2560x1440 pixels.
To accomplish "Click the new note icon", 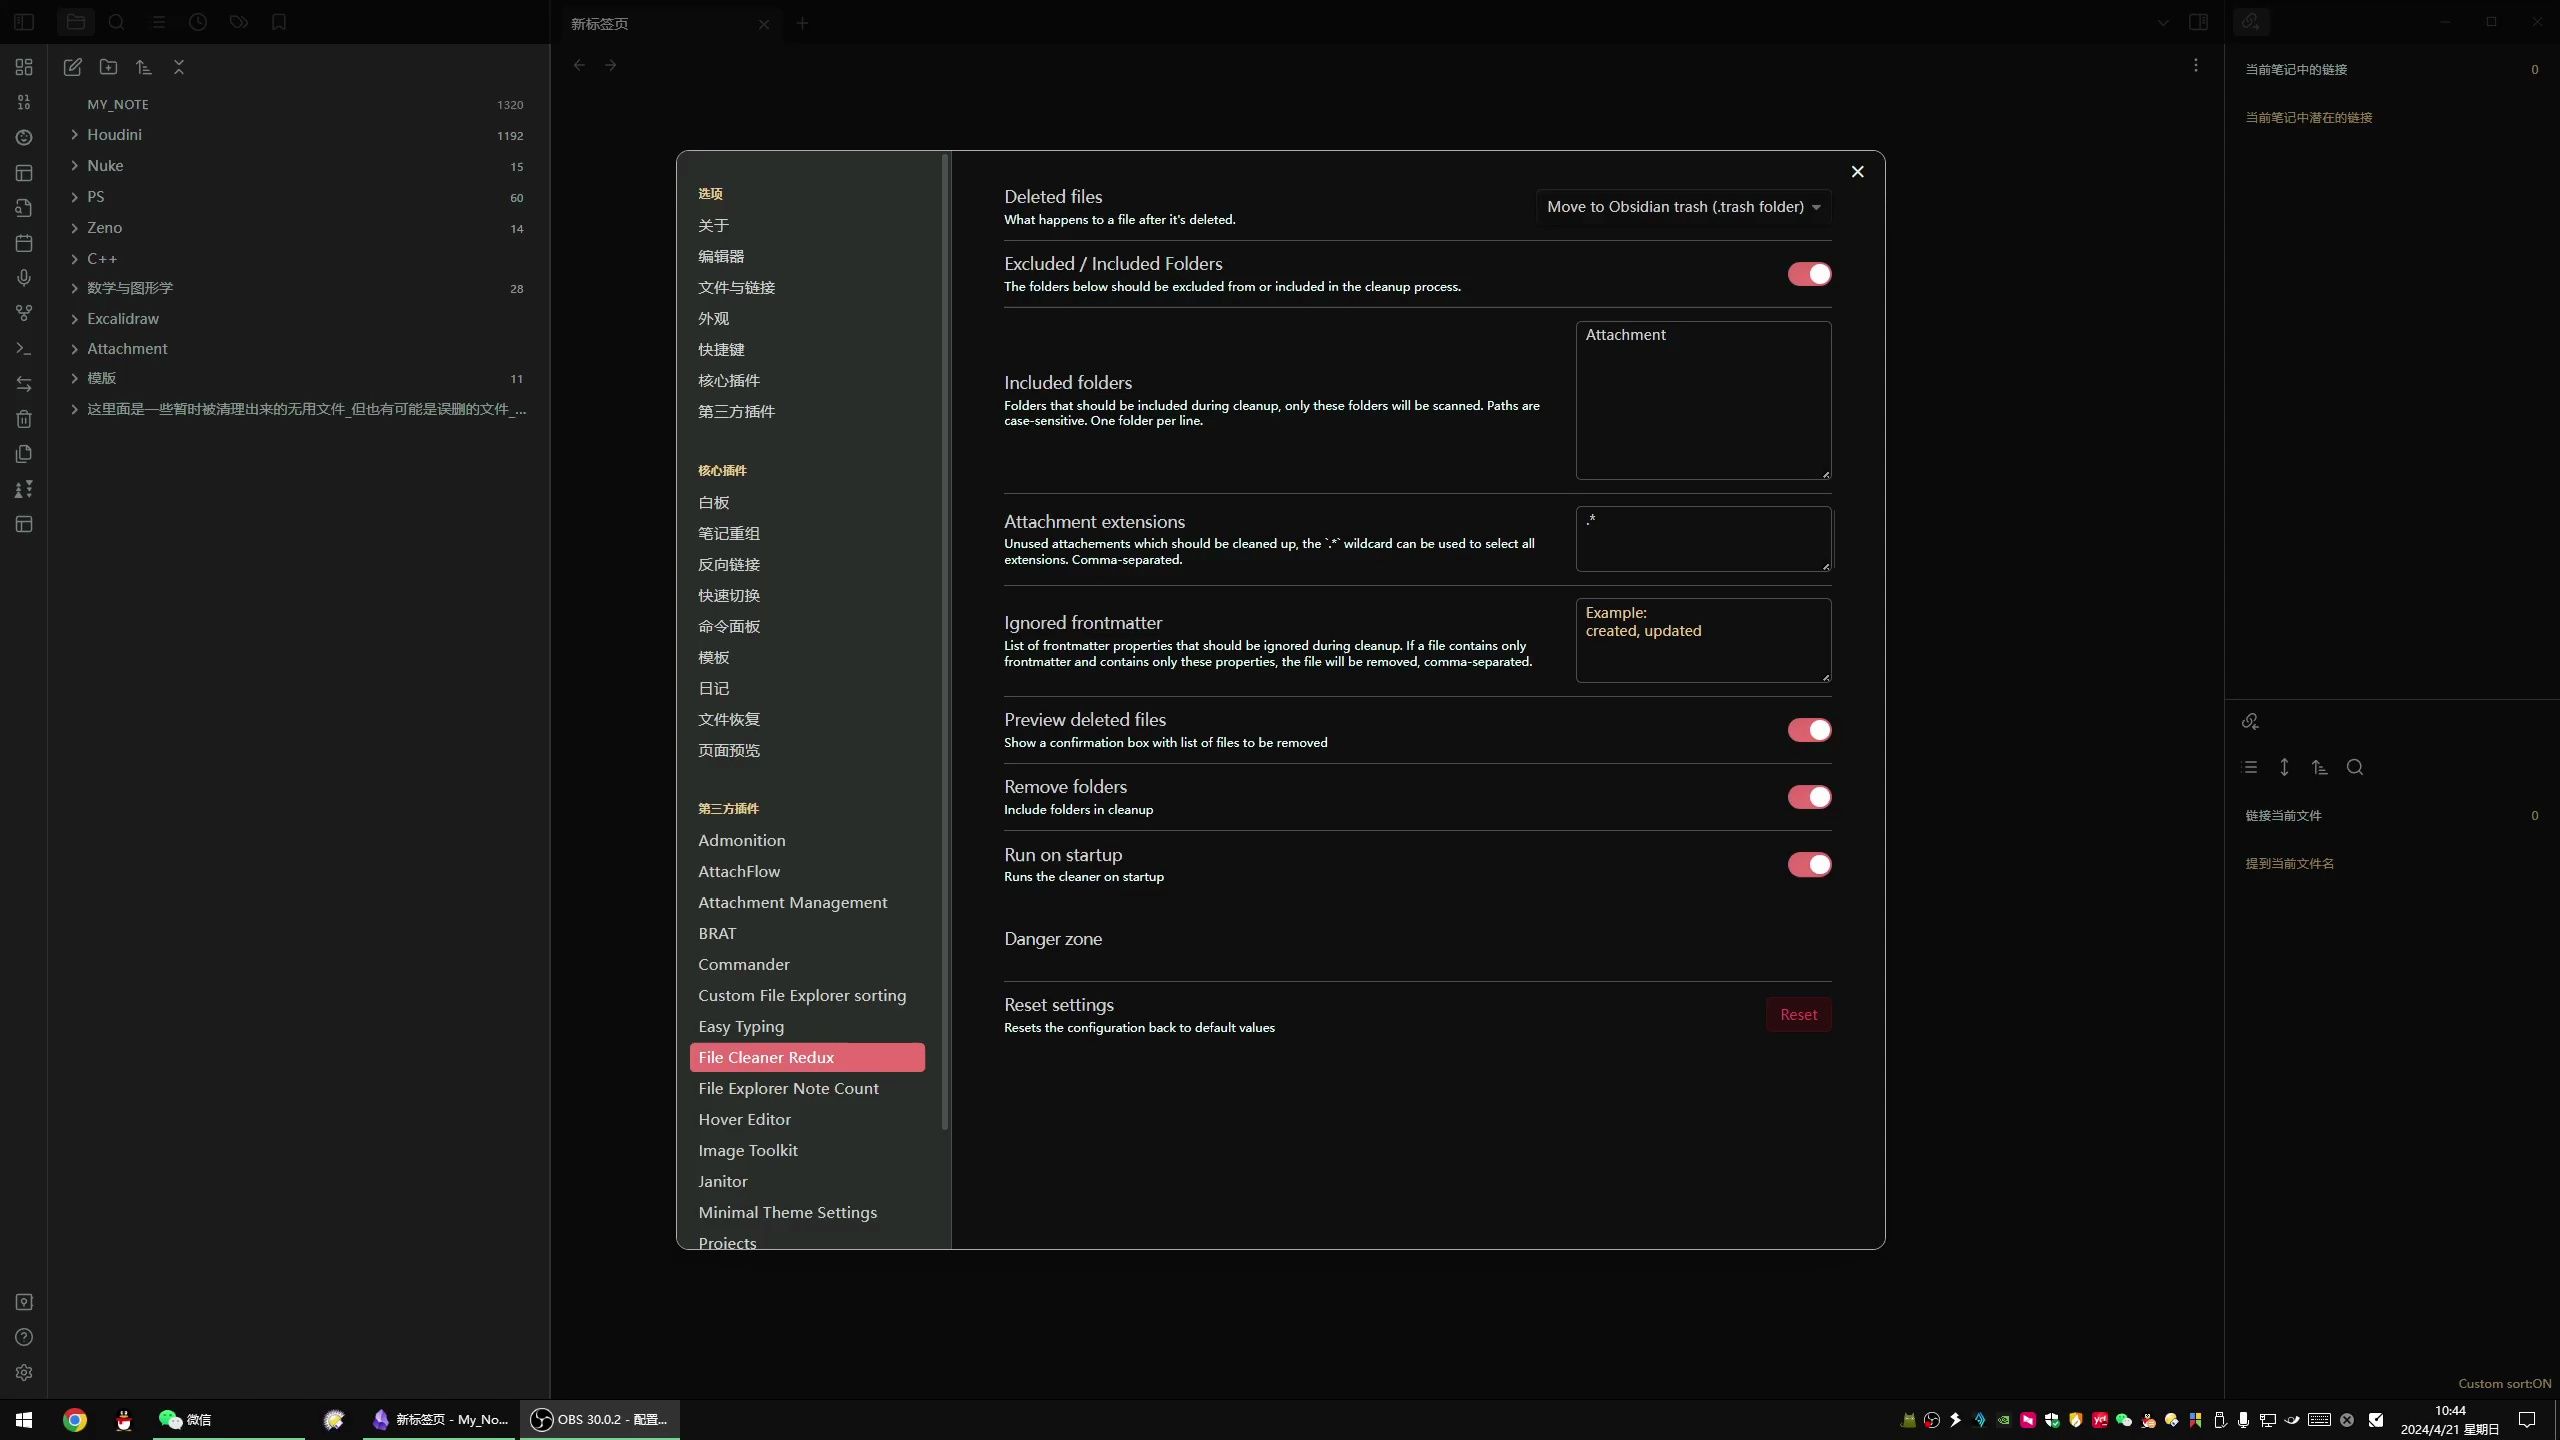I will (x=72, y=67).
